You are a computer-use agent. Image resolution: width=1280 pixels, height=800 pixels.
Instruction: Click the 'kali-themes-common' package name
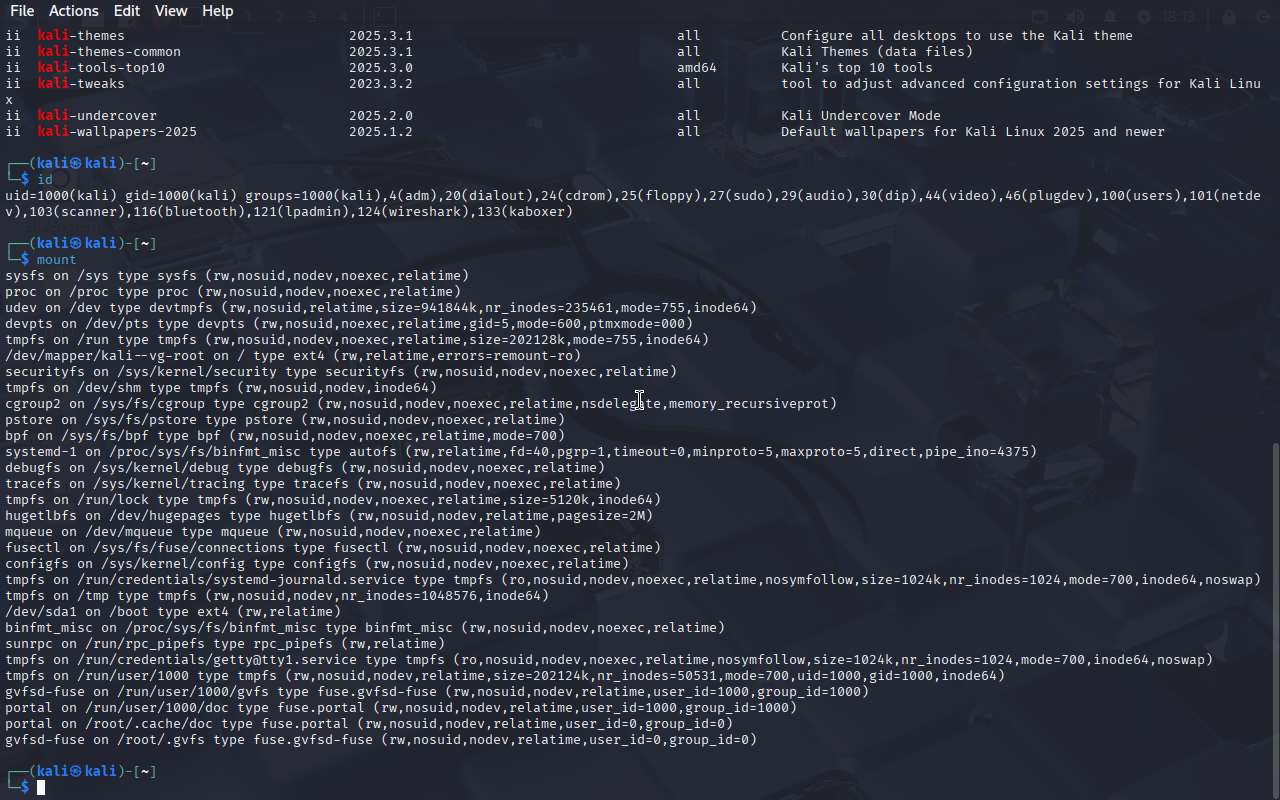(109, 52)
